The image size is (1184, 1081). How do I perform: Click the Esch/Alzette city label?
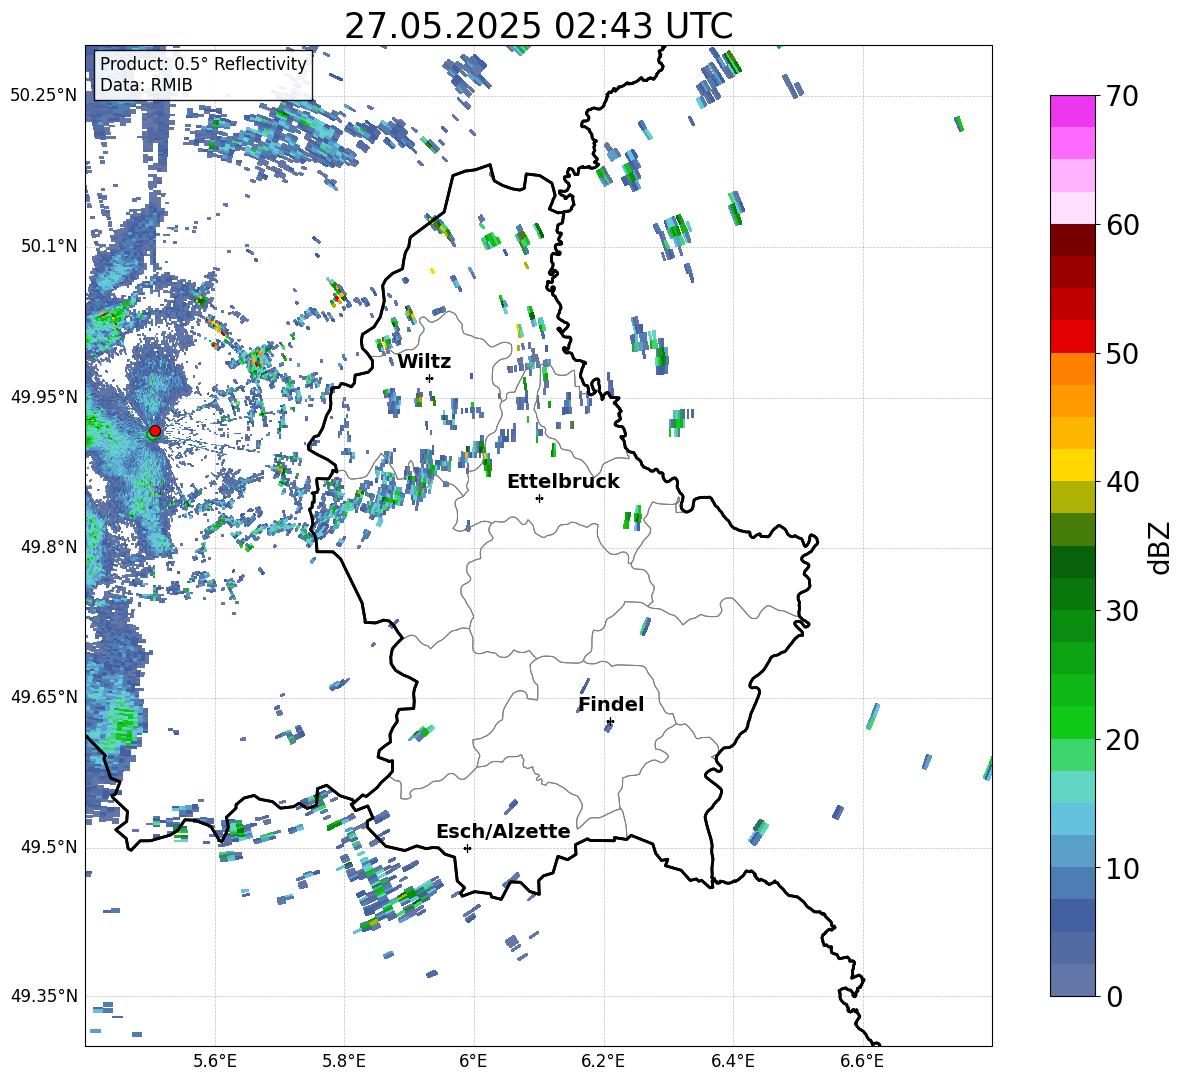[x=503, y=831]
